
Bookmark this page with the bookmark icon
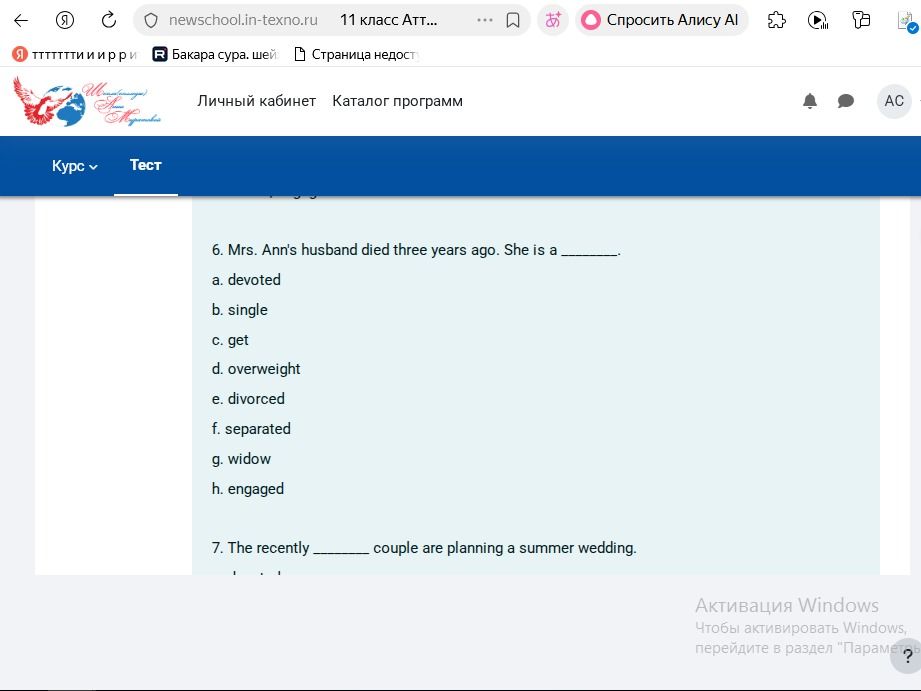coord(513,21)
